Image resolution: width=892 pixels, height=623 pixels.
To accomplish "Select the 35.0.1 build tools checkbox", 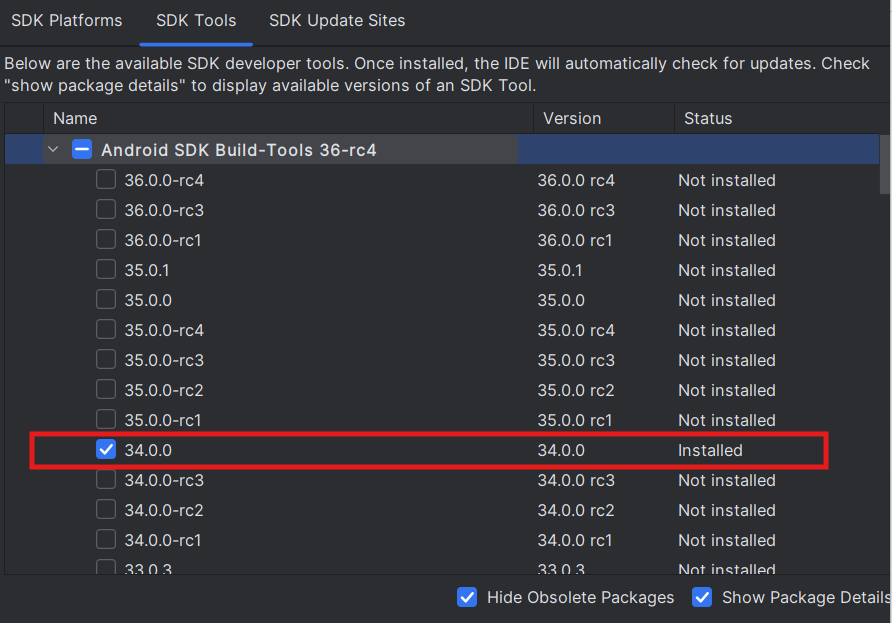I will 106,270.
